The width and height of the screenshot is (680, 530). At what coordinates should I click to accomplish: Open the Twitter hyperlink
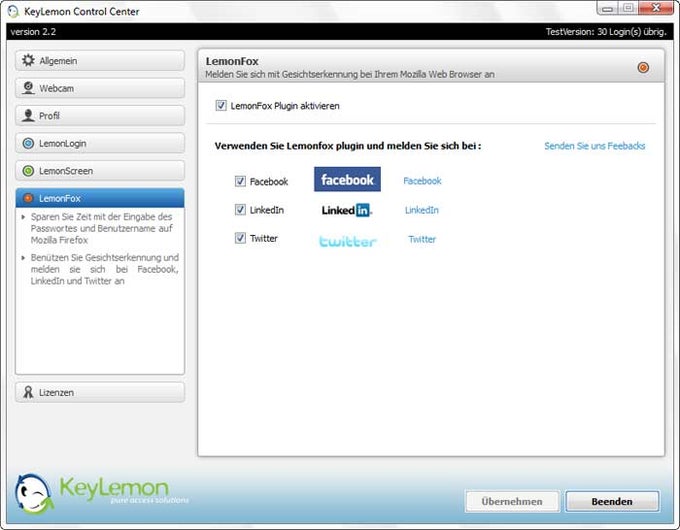pos(422,239)
